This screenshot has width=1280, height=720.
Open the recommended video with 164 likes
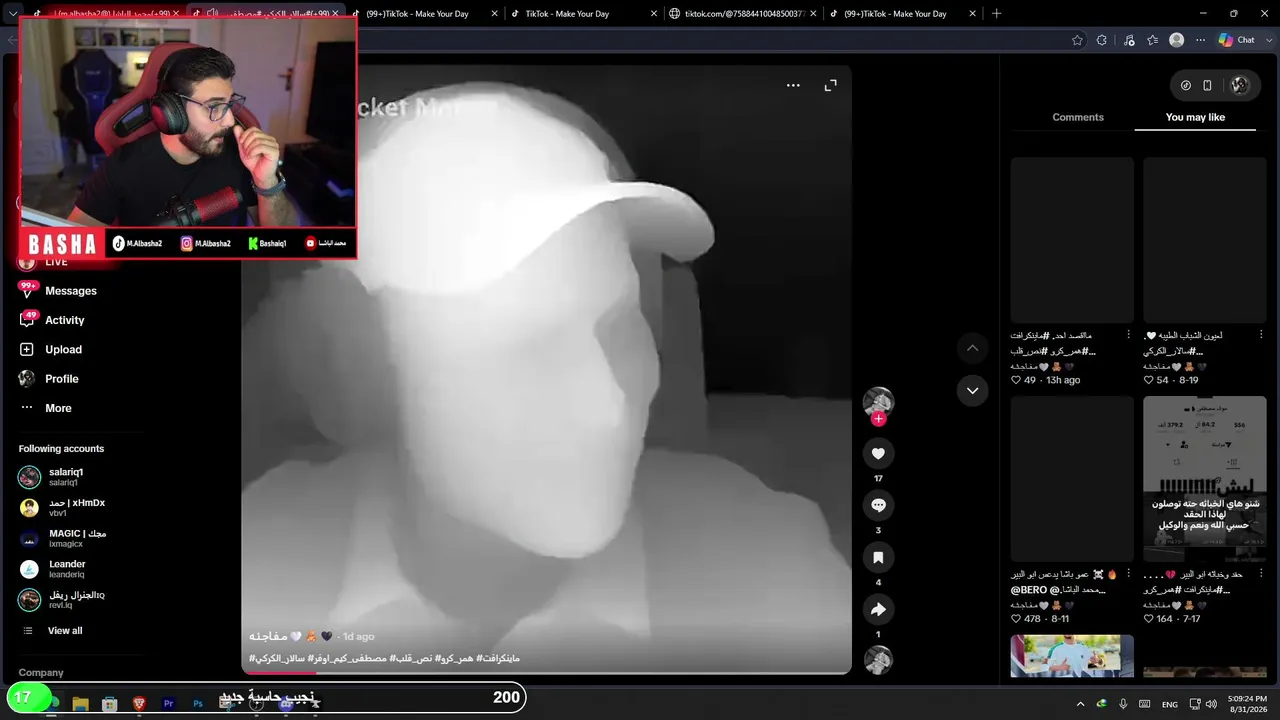pyautogui.click(x=1205, y=478)
